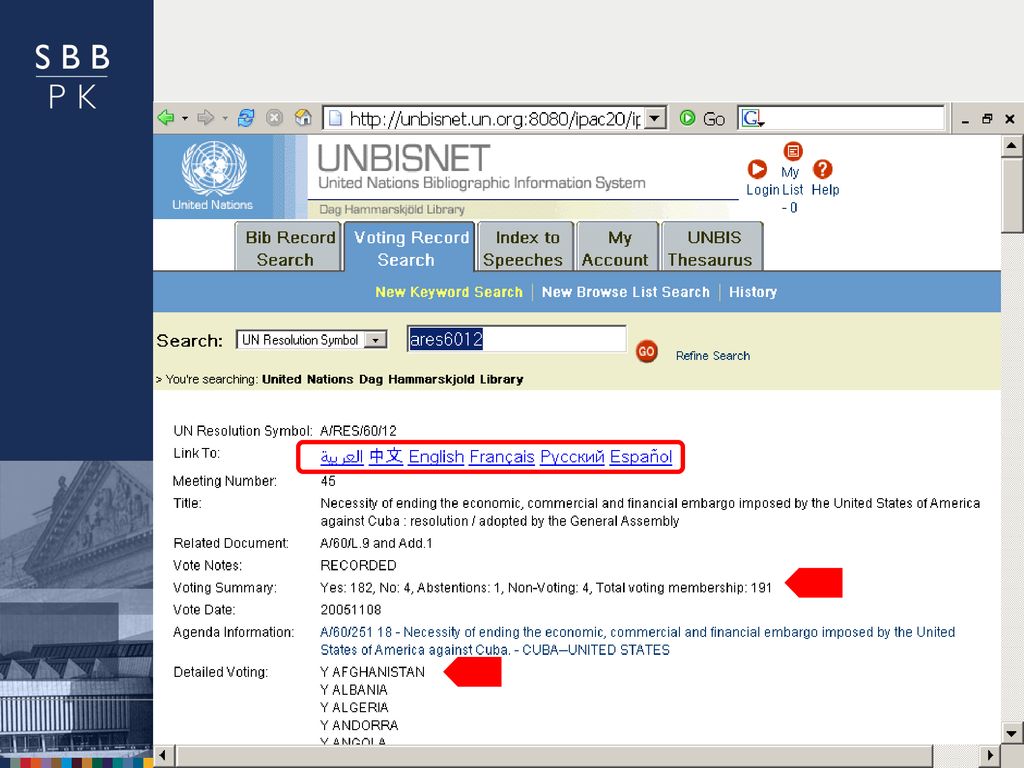Select the Voting Record Search tab
1024x768 pixels.
point(409,248)
